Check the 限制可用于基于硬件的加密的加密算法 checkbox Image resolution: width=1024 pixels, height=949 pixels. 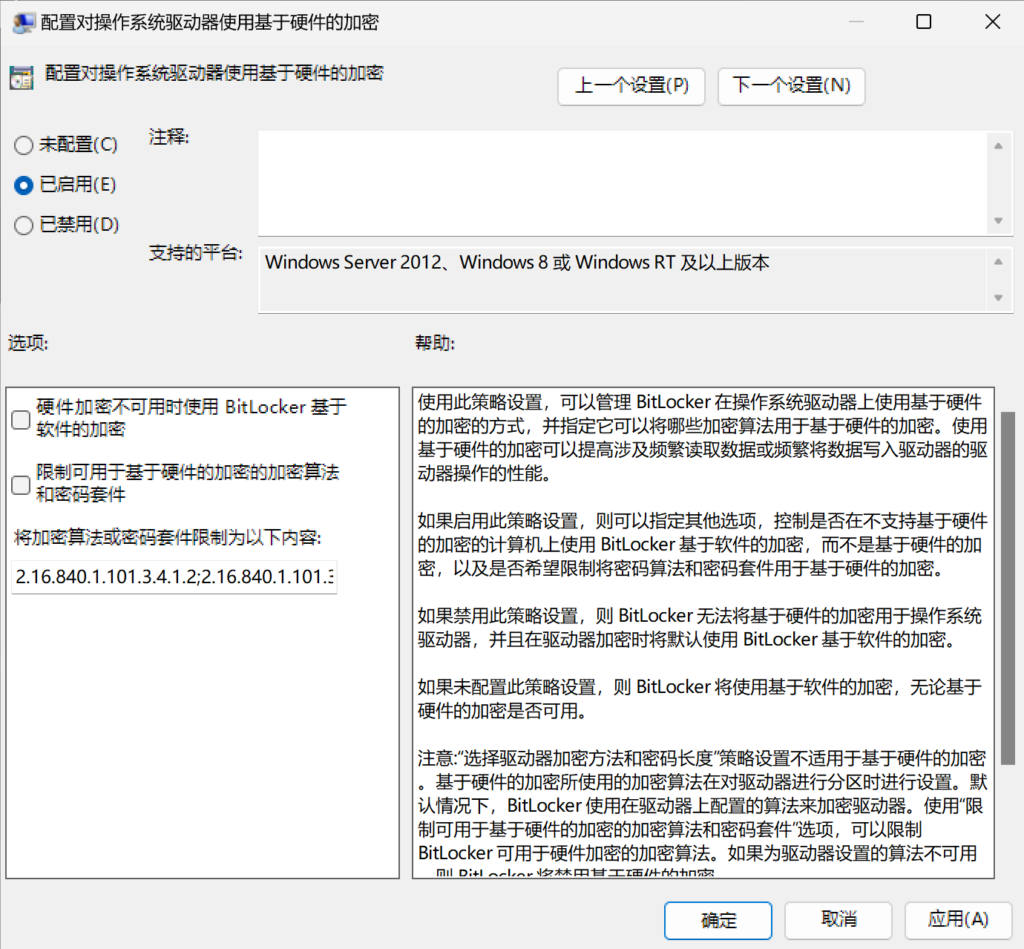(21, 484)
